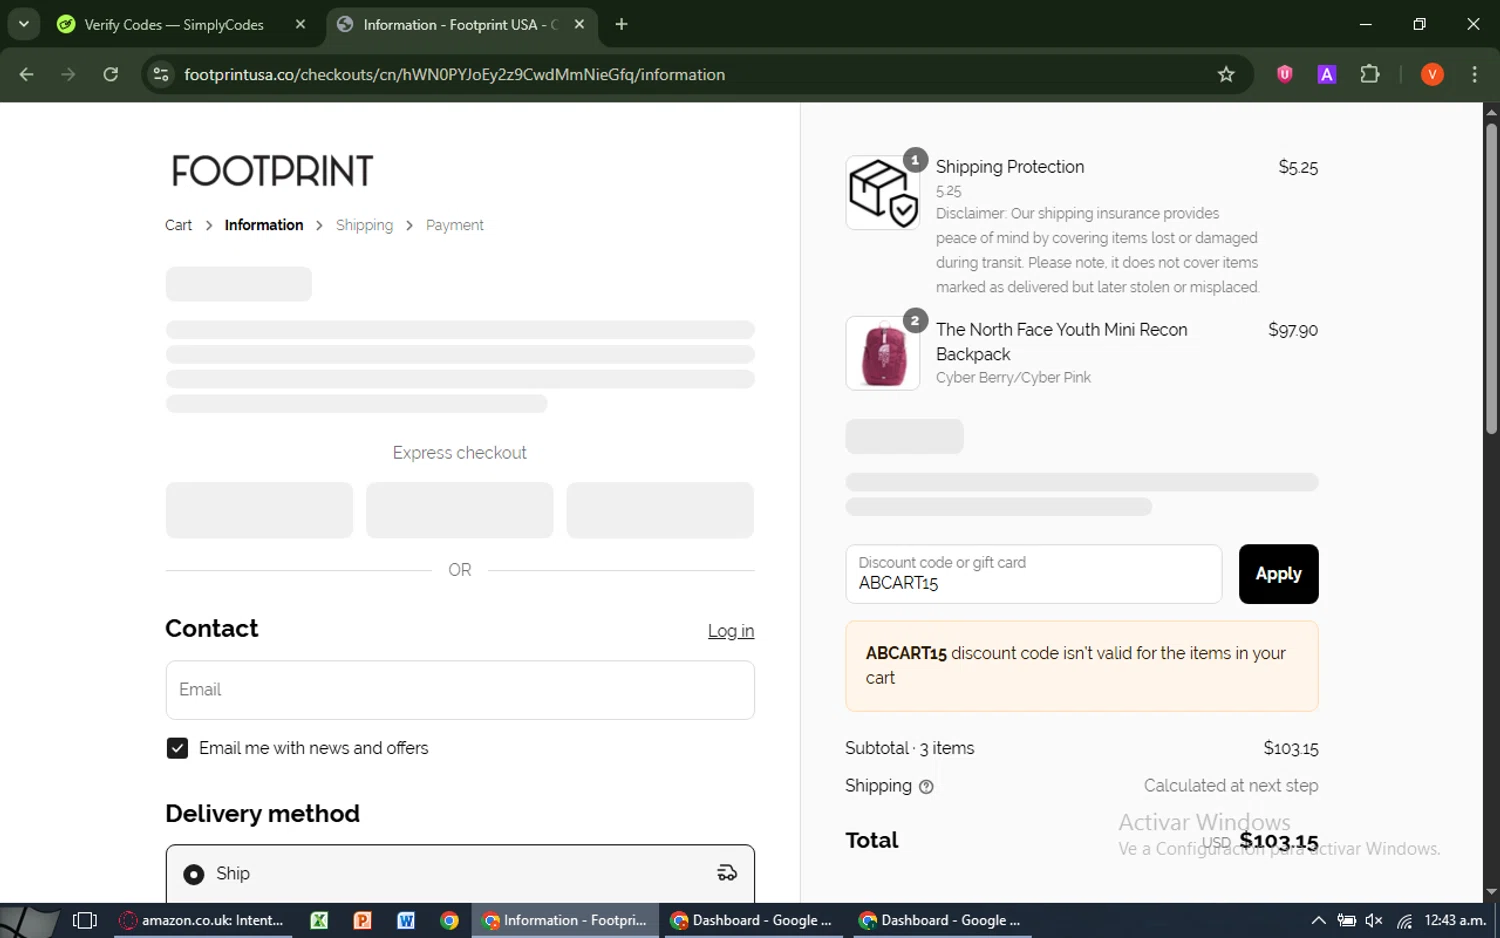Click the address bar URL
1500x938 pixels.
tap(455, 75)
